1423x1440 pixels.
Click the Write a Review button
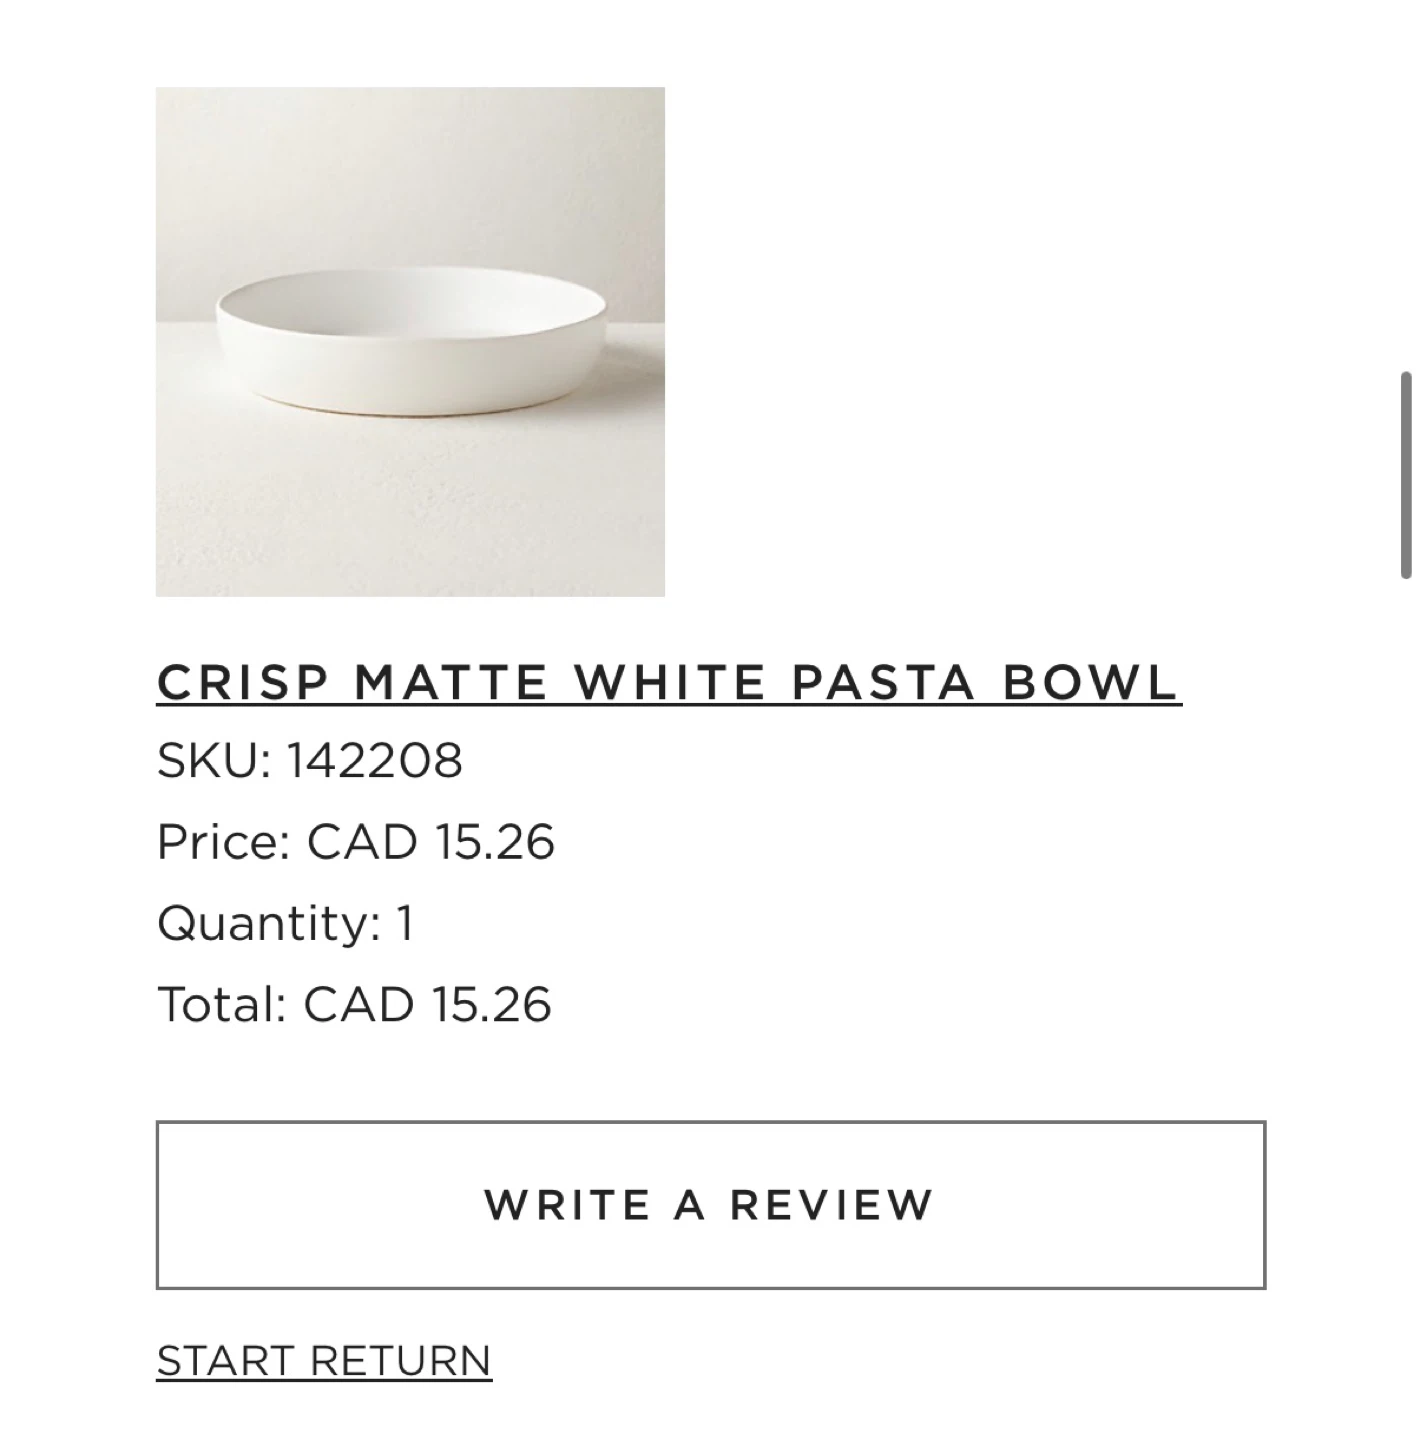(711, 1205)
